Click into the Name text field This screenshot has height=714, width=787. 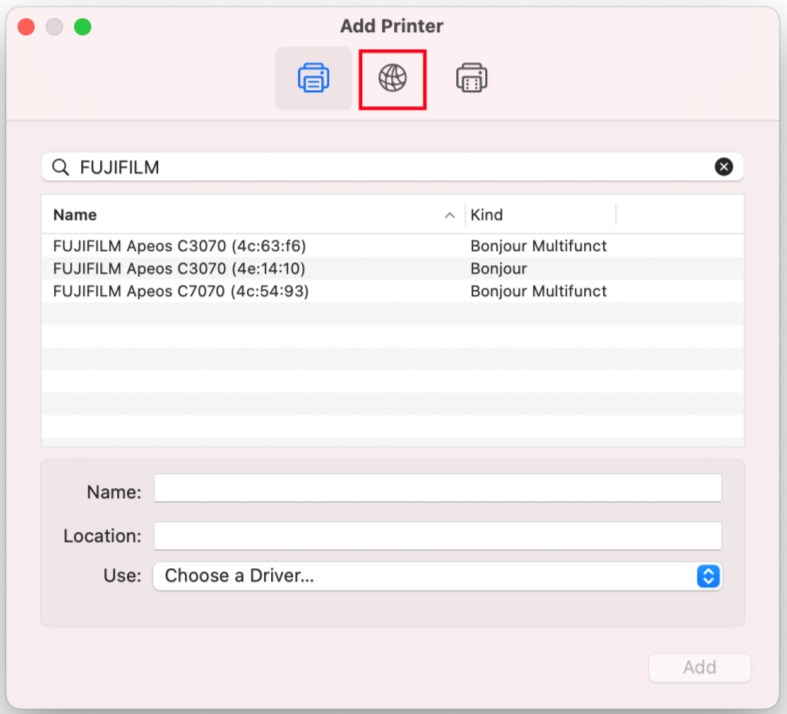tap(438, 488)
